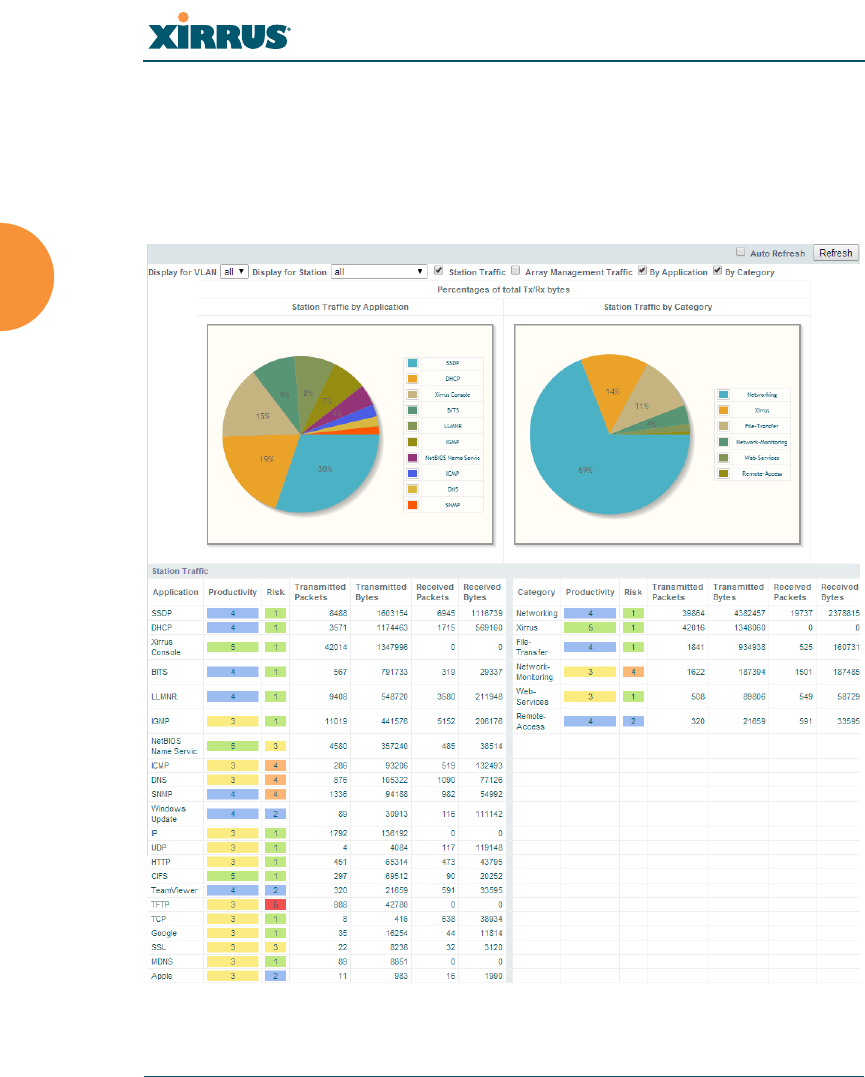This screenshot has width=865, height=1077.
Task: Click Network-Monitoring category legend swatch
Action: pos(723,442)
